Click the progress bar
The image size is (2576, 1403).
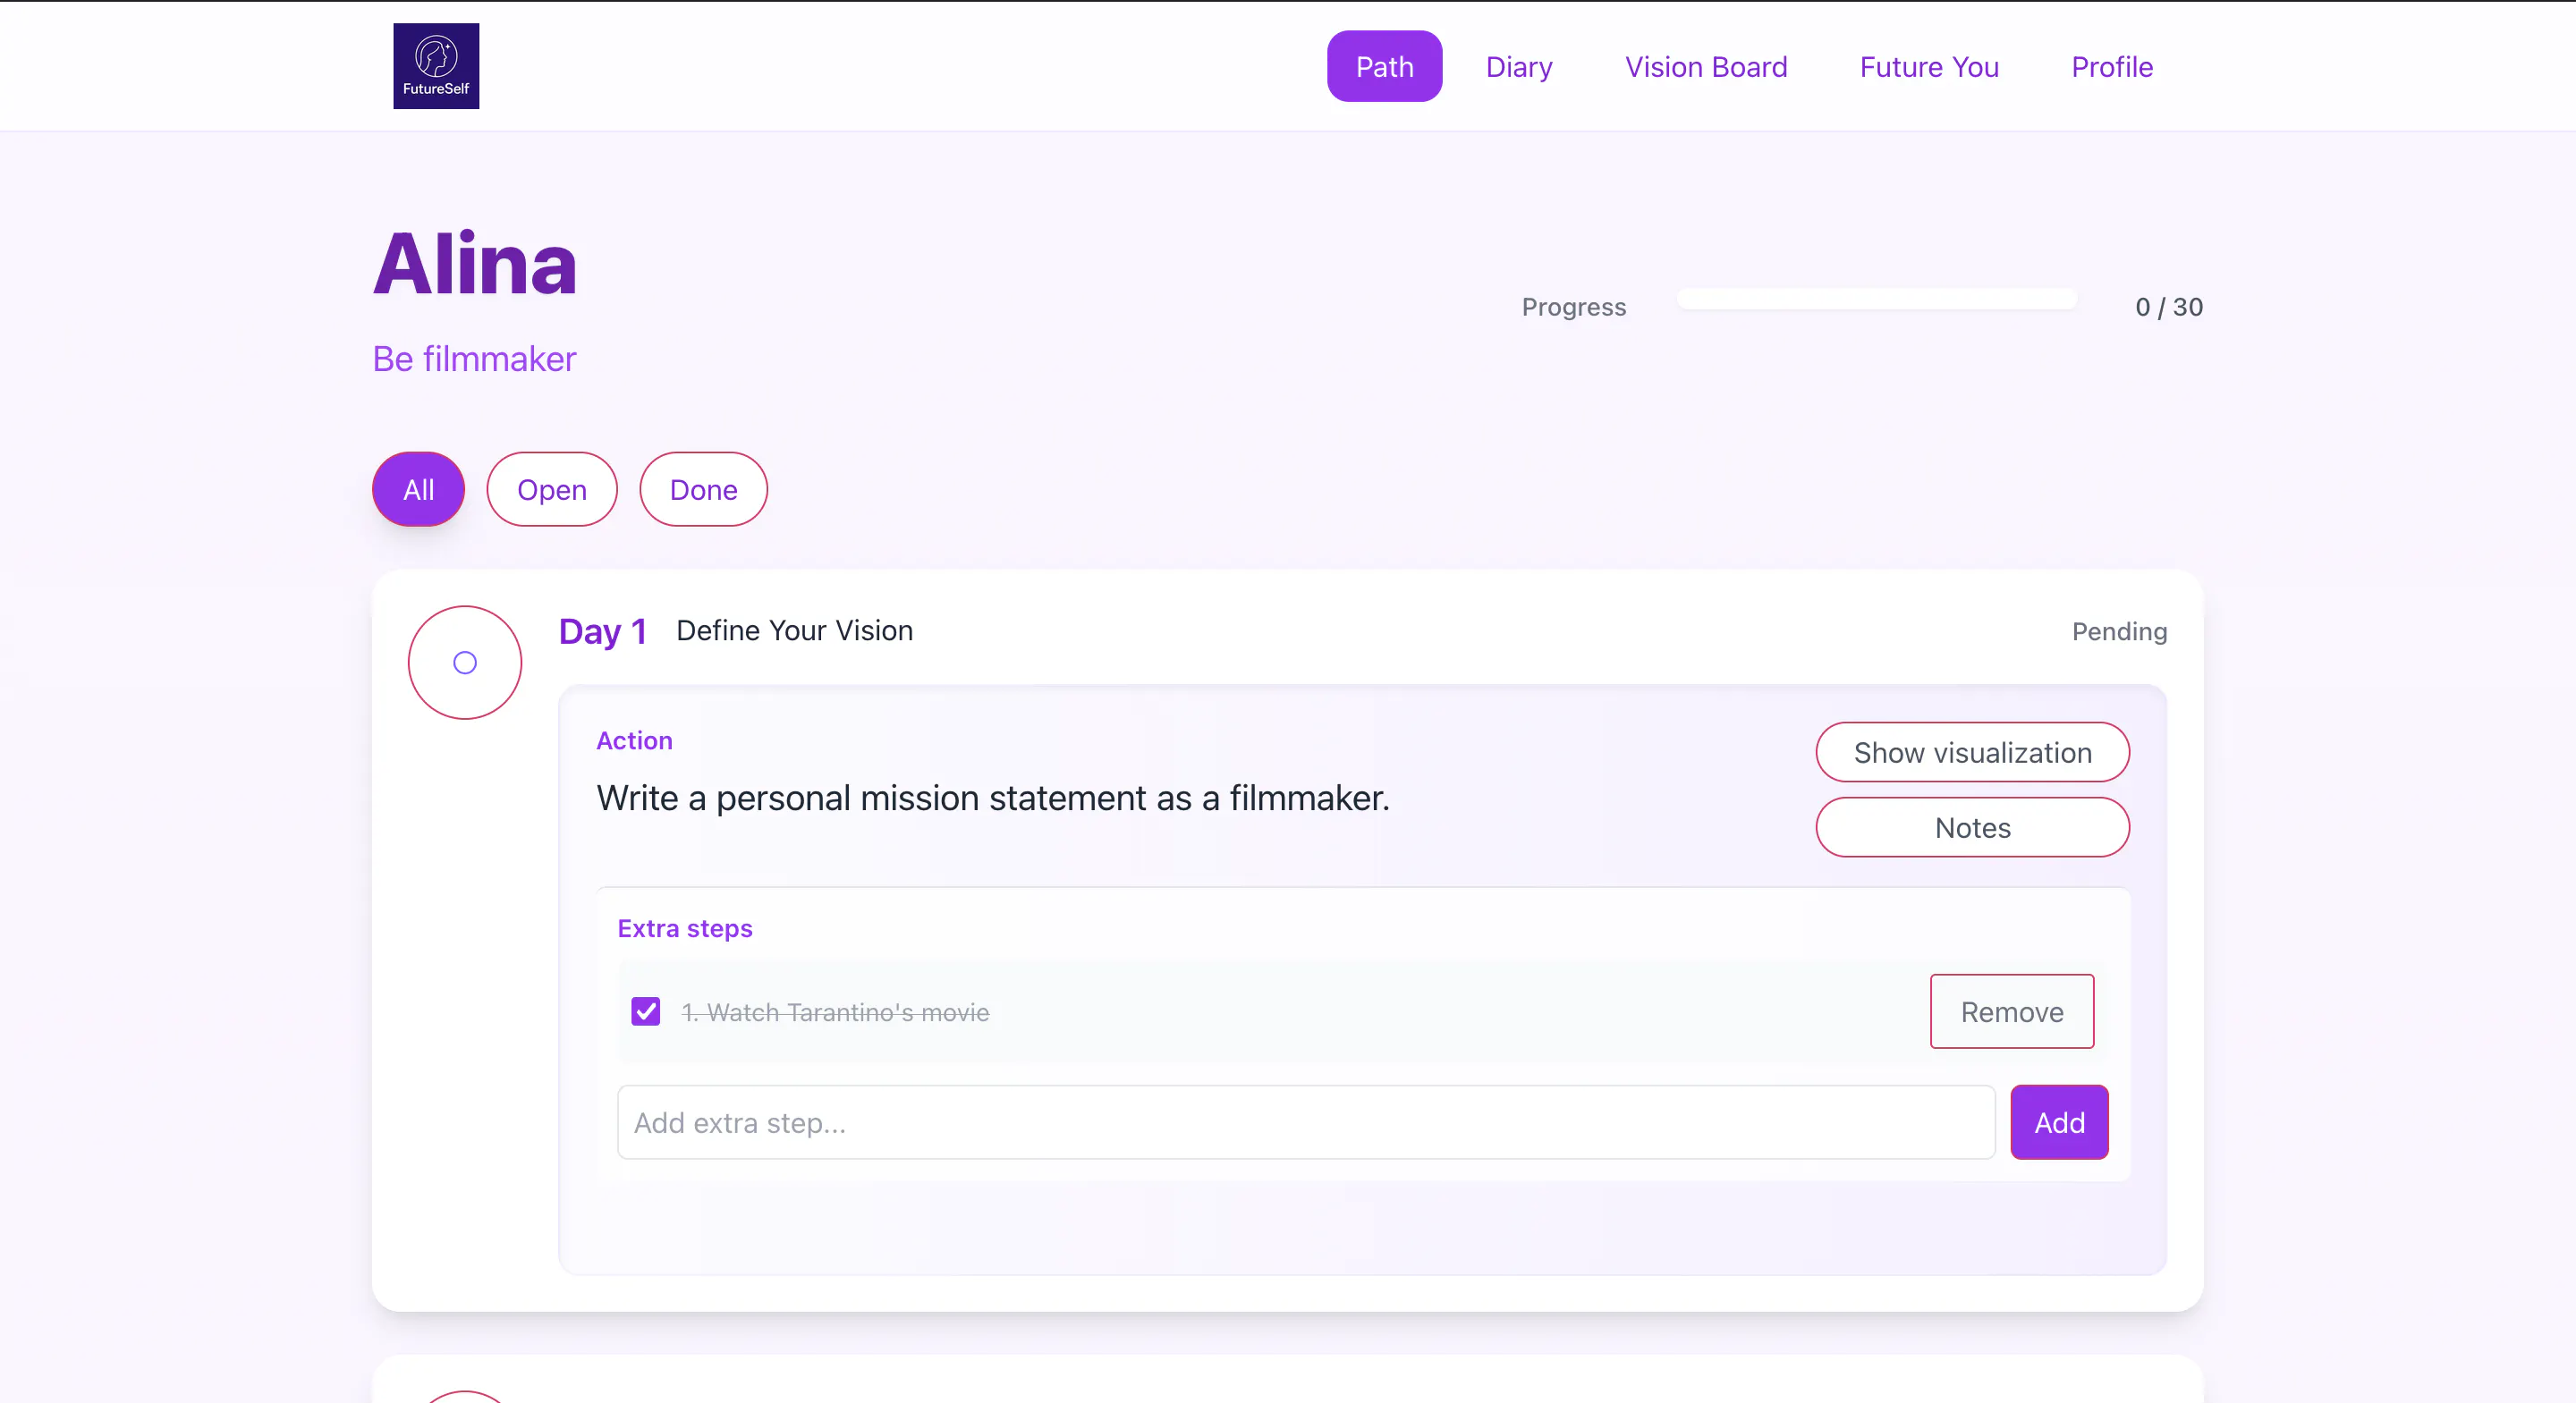coord(1877,299)
